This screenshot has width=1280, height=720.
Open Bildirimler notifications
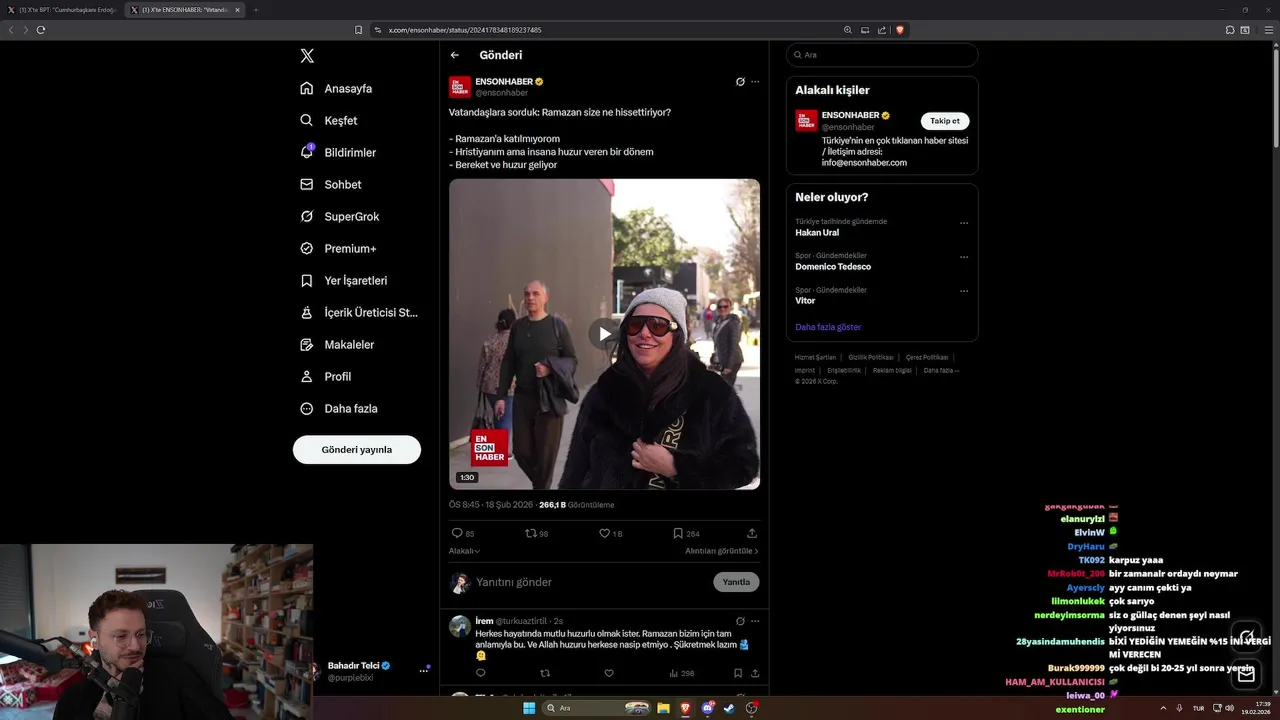click(338, 152)
